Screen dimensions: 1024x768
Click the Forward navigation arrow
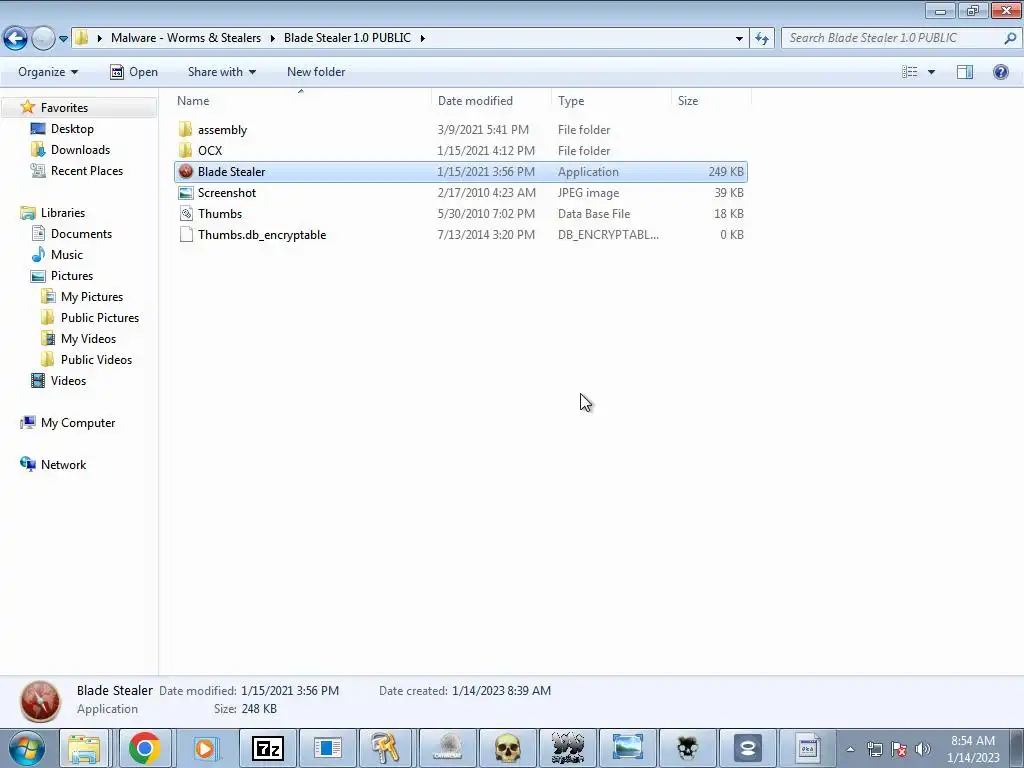point(43,38)
